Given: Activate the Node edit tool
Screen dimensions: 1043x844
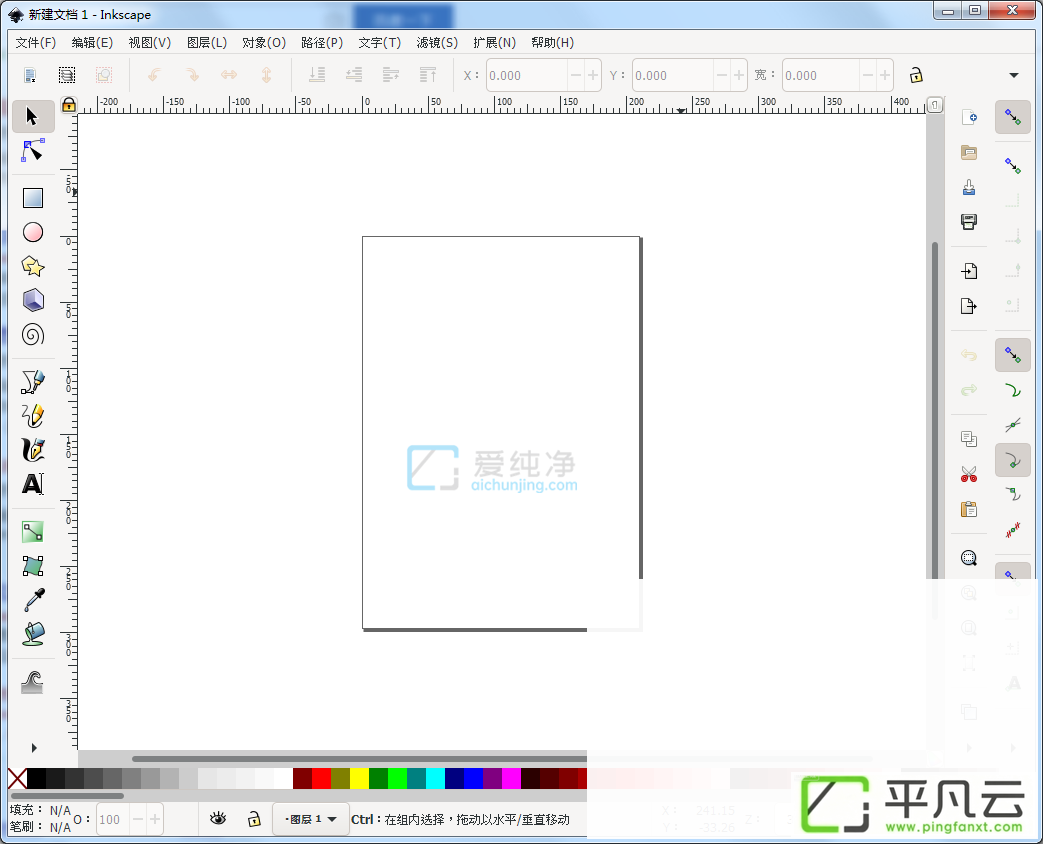Looking at the screenshot, I should (33, 151).
